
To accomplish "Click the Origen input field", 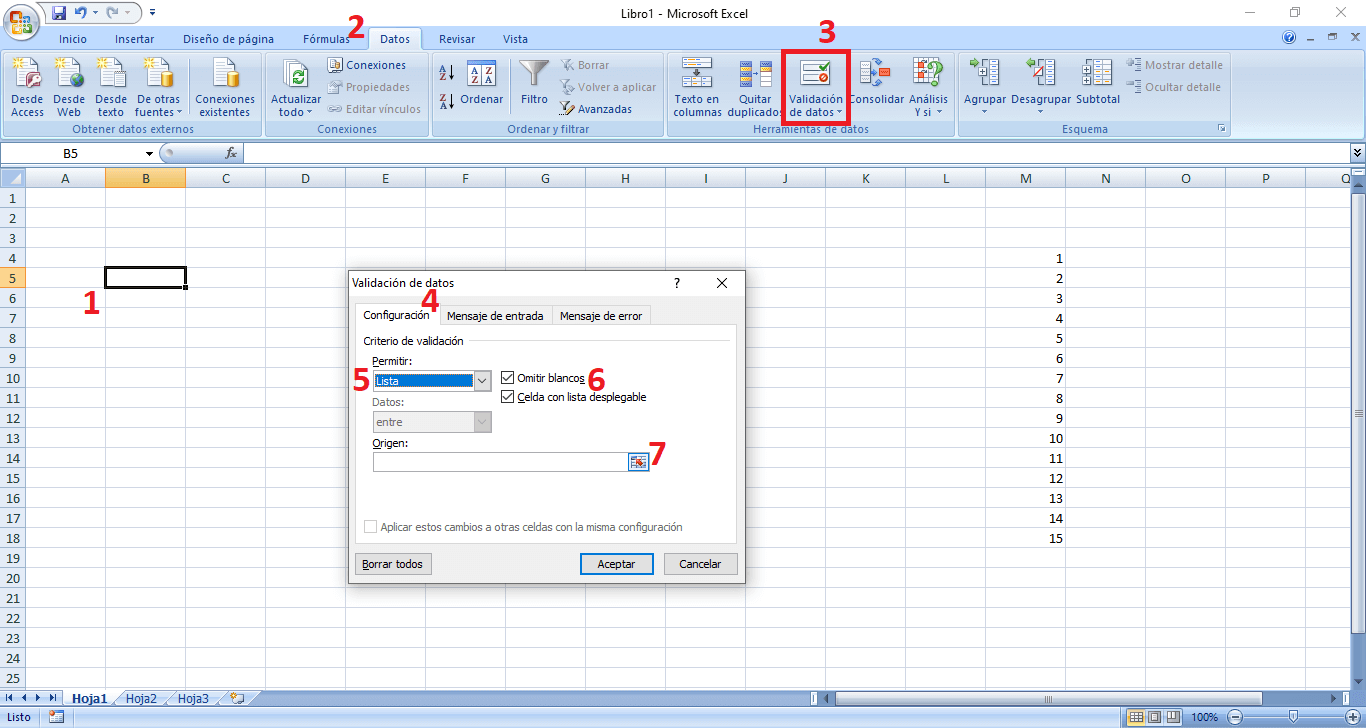I will click(500, 461).
